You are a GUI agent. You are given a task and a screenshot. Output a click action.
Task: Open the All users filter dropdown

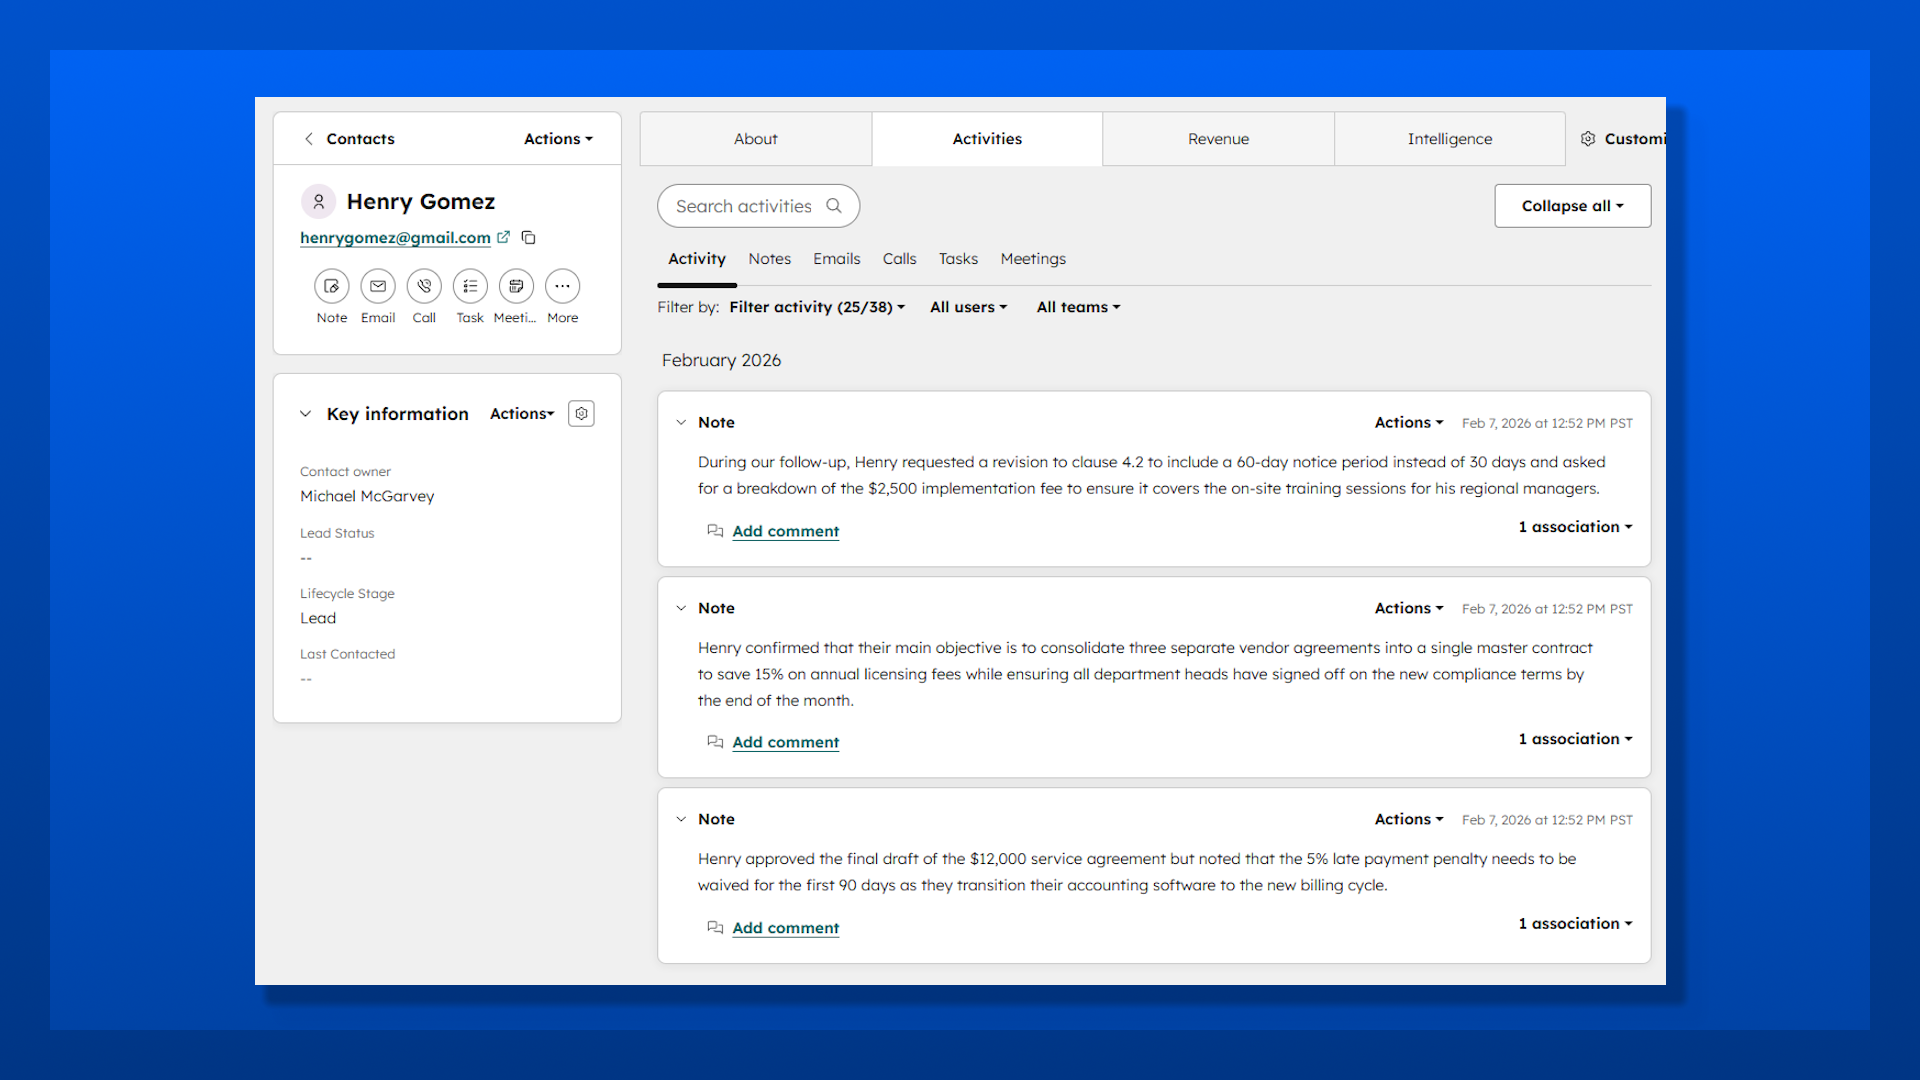(968, 307)
